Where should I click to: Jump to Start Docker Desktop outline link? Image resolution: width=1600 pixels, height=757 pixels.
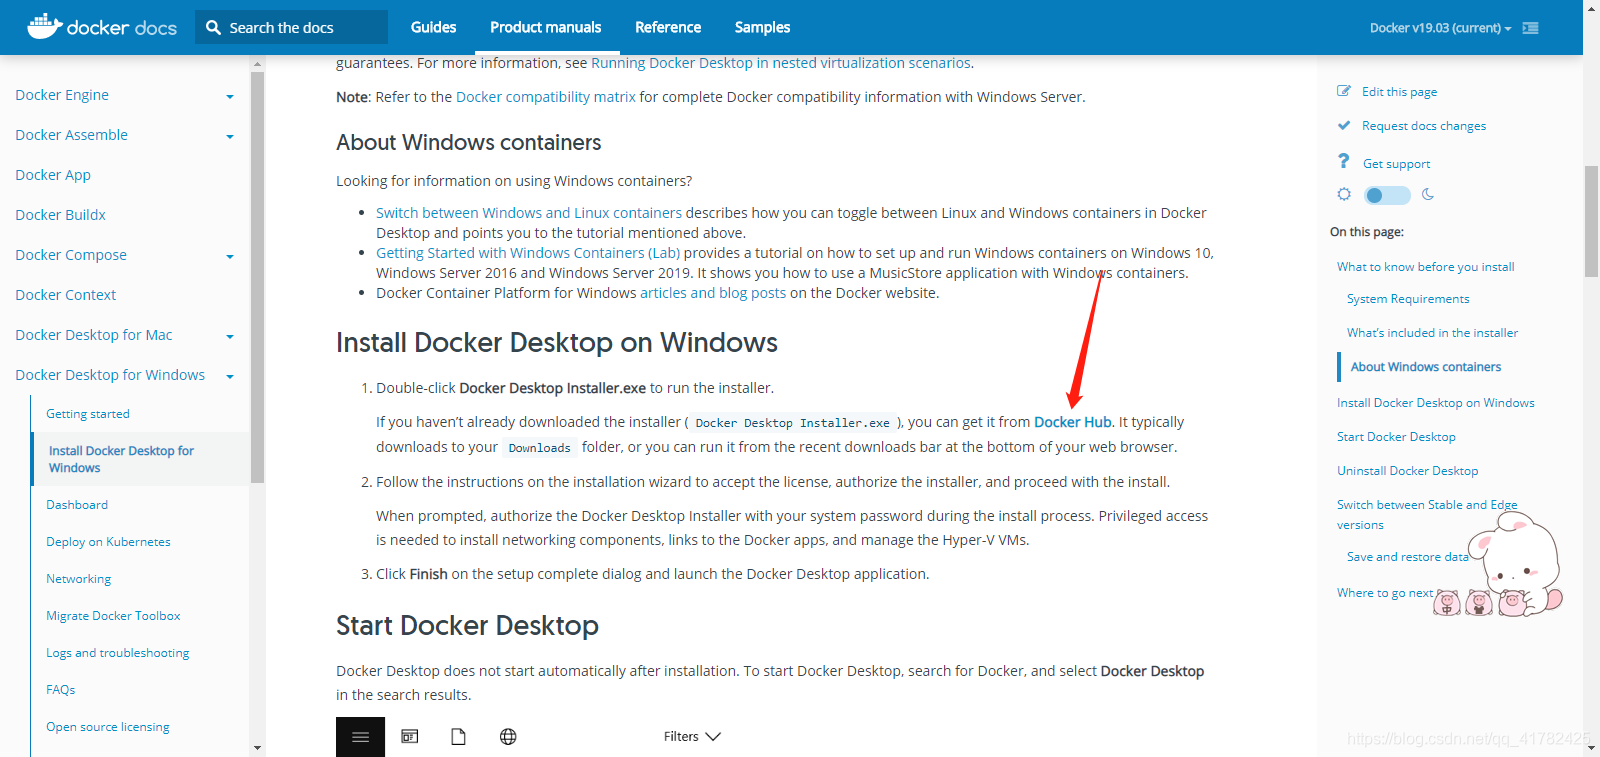(1396, 437)
